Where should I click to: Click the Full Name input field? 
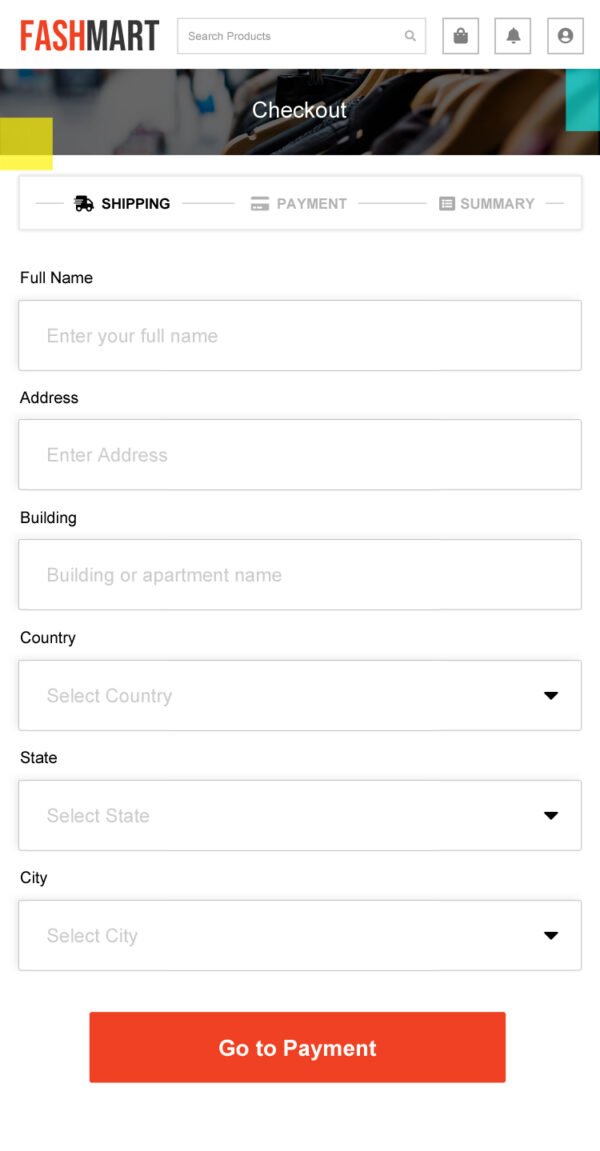click(x=300, y=335)
